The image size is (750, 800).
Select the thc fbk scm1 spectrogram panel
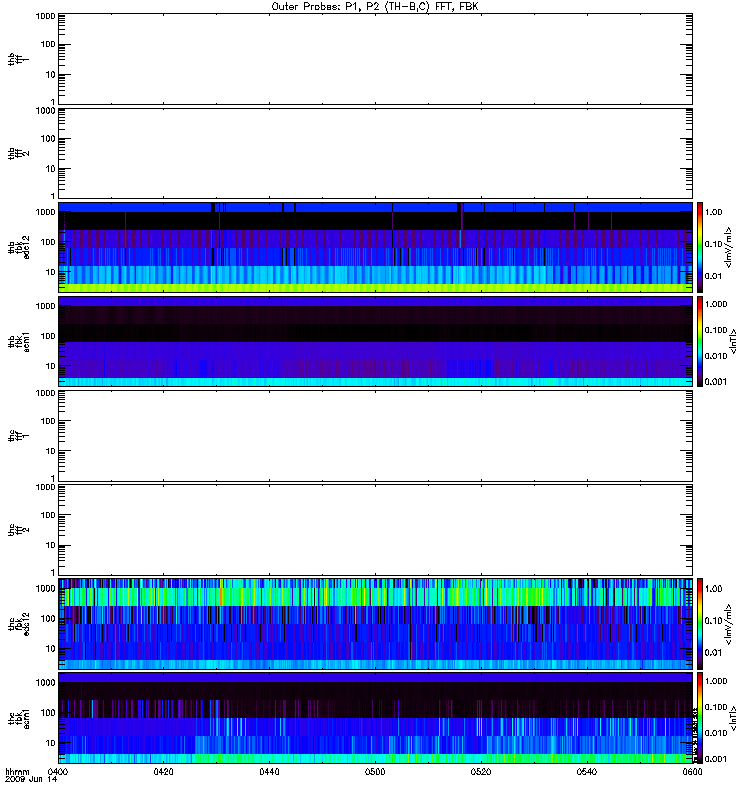point(375,718)
